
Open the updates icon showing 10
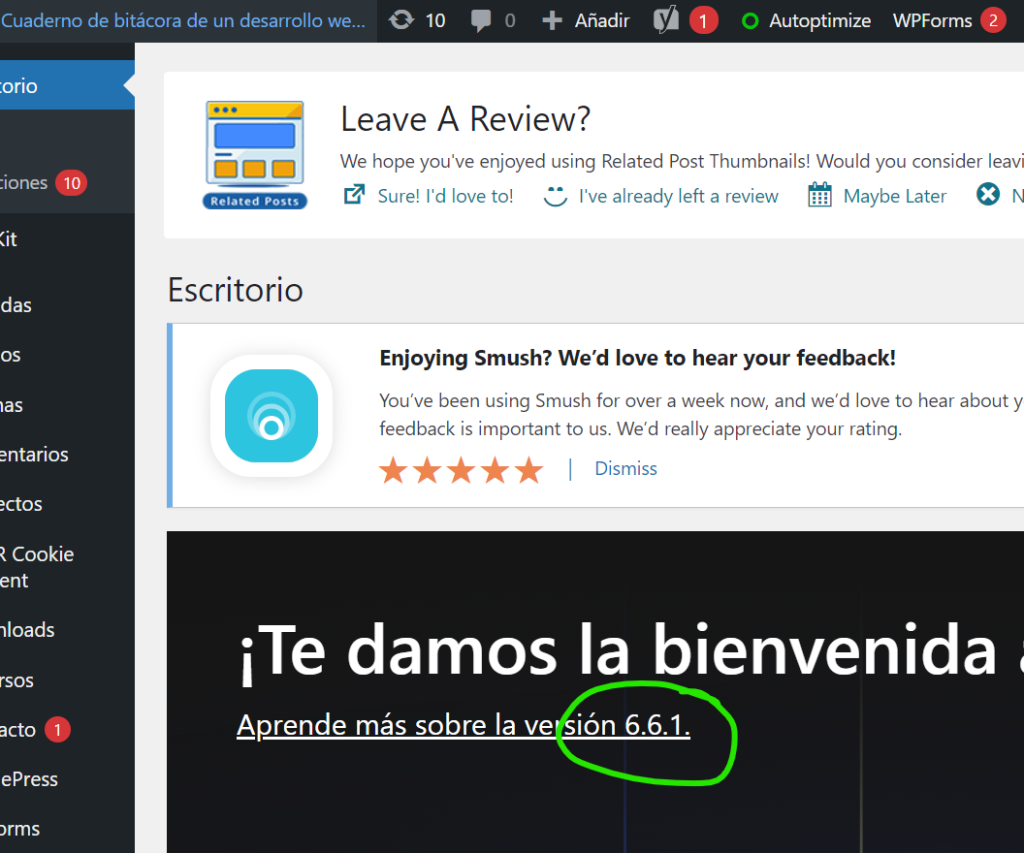pos(401,20)
